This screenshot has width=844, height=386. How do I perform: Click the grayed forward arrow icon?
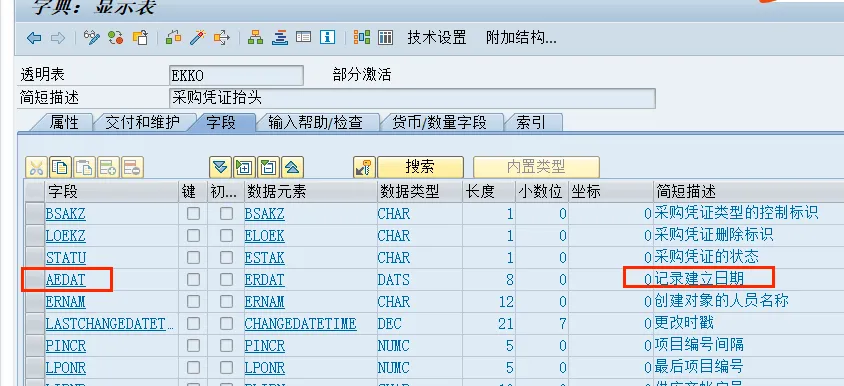(58, 38)
